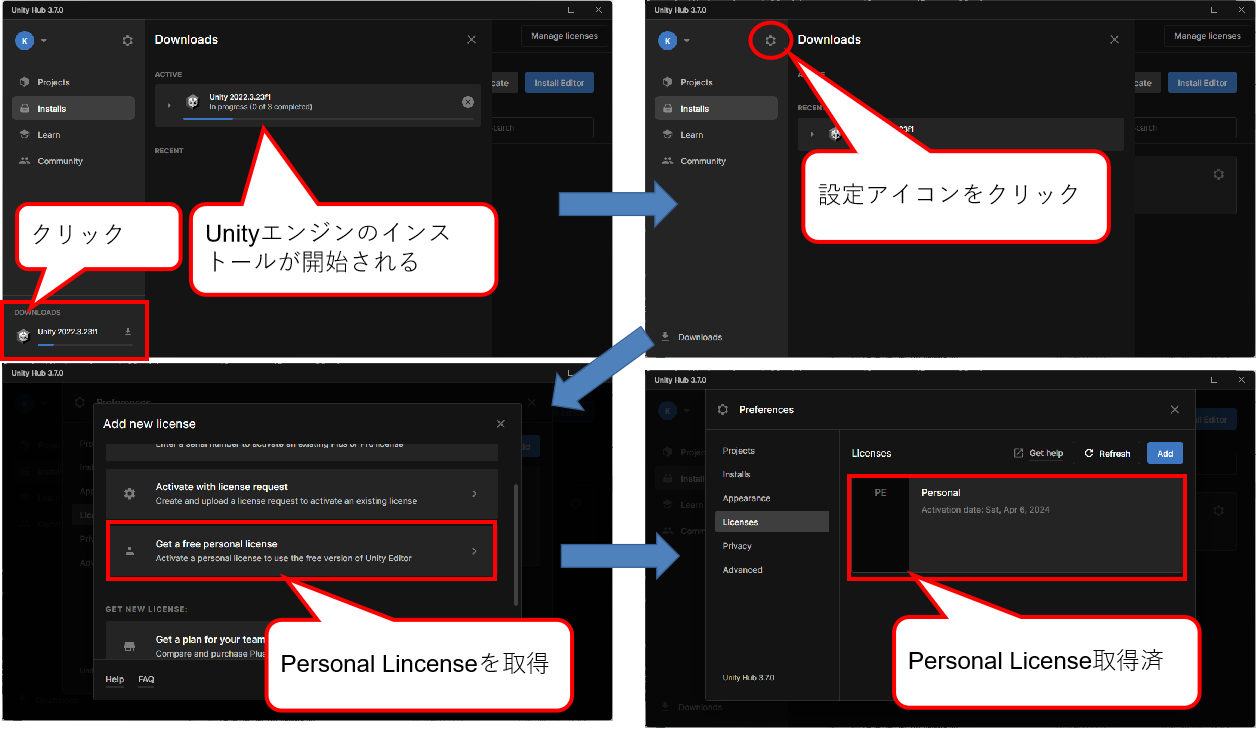Click Manage licenses in in-progress Downloads window

564,36
